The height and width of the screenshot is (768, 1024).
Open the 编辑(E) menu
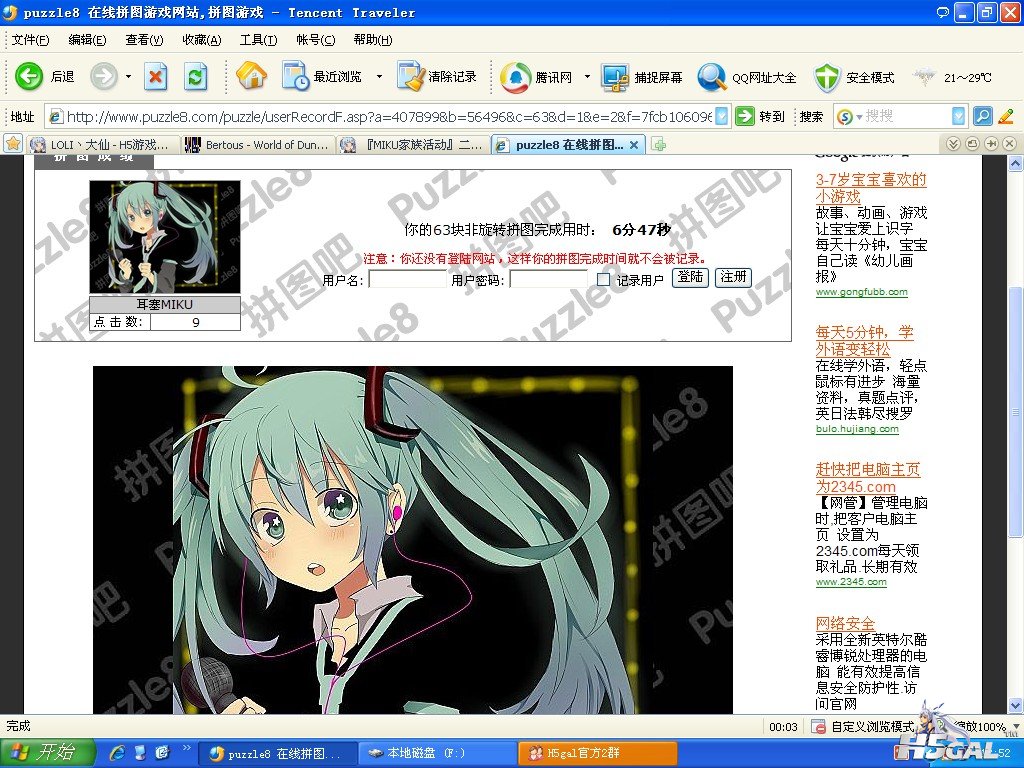87,40
